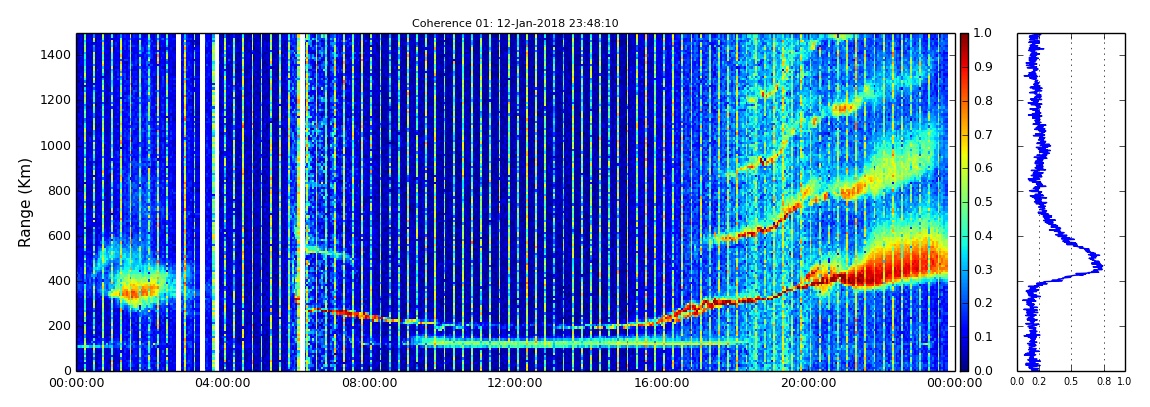The width and height of the screenshot is (1150, 407).
Task: Click the 200 range tick label
Action: 59,326
